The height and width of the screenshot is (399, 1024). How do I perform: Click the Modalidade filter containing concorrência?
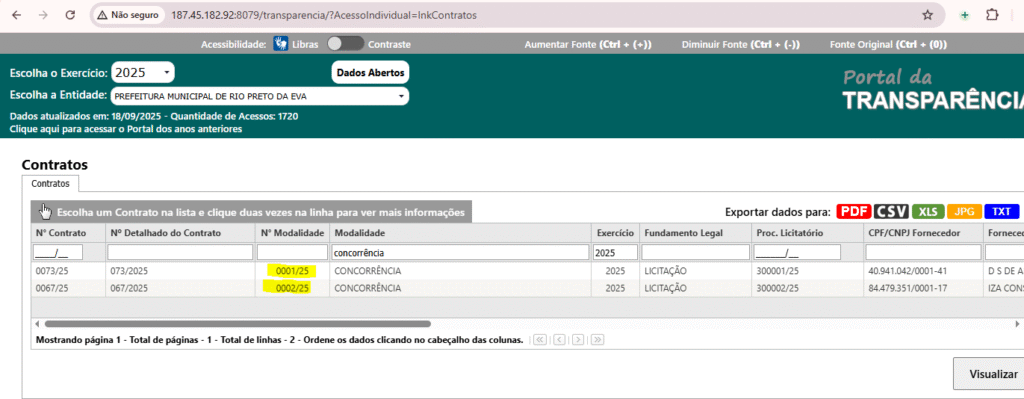pos(460,252)
